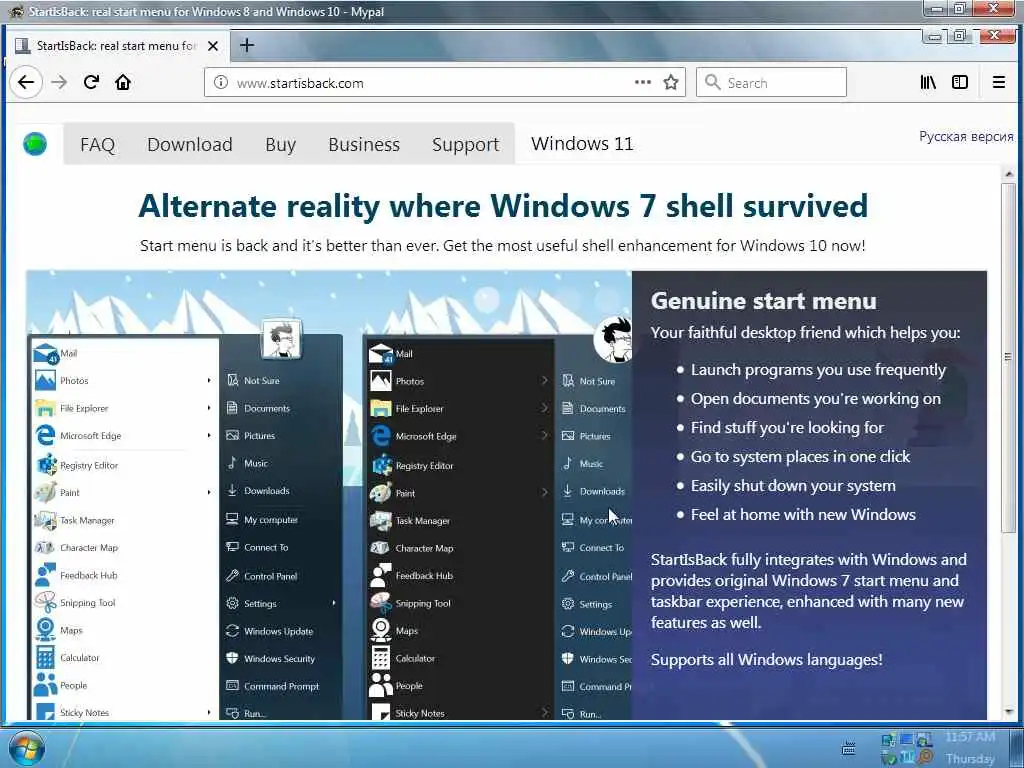Screen dimensions: 1024x768
Task: Click the page scrollbar thumb
Action: (x=1008, y=357)
